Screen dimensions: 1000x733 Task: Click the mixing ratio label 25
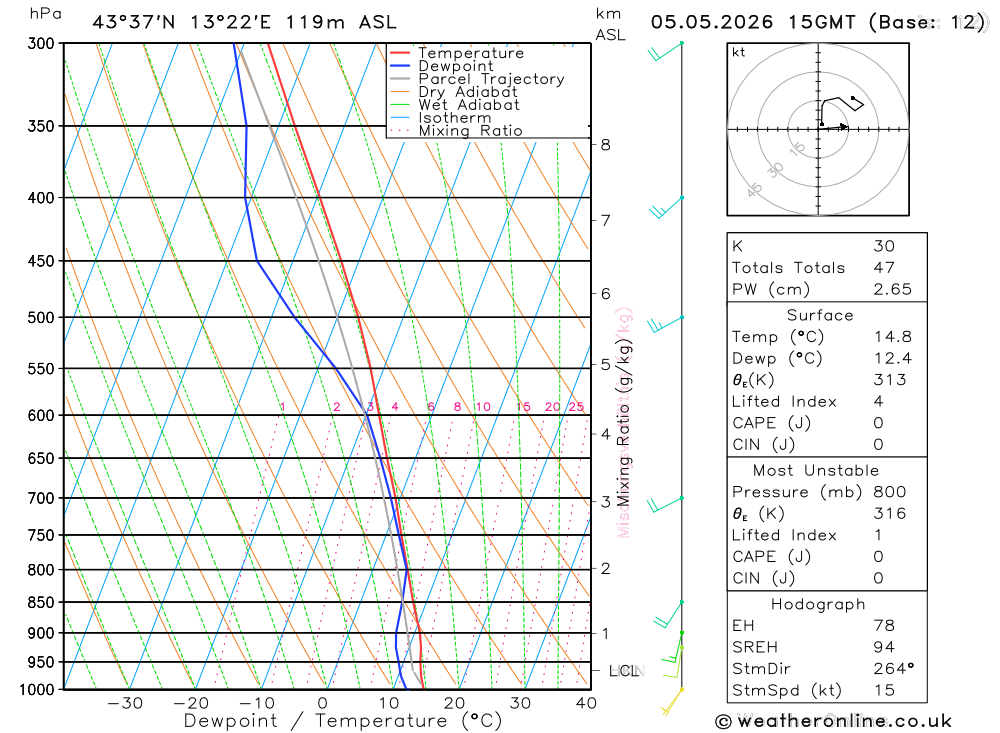(x=576, y=406)
